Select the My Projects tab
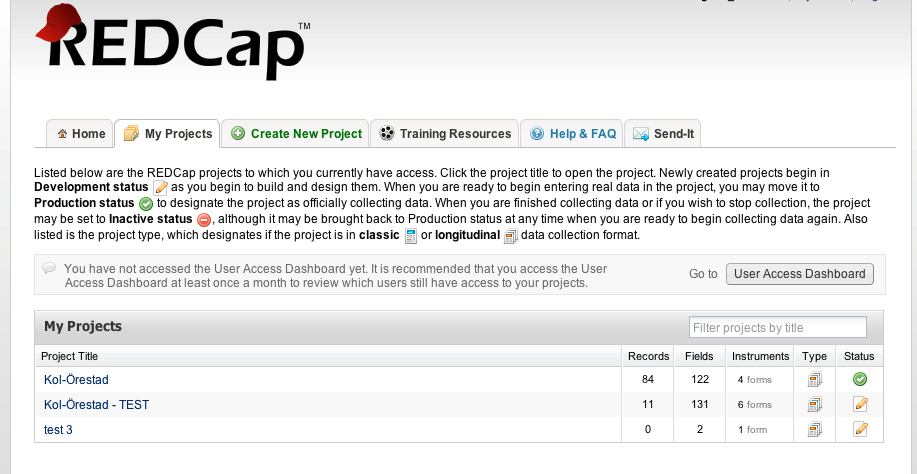917x474 pixels. [x=167, y=134]
